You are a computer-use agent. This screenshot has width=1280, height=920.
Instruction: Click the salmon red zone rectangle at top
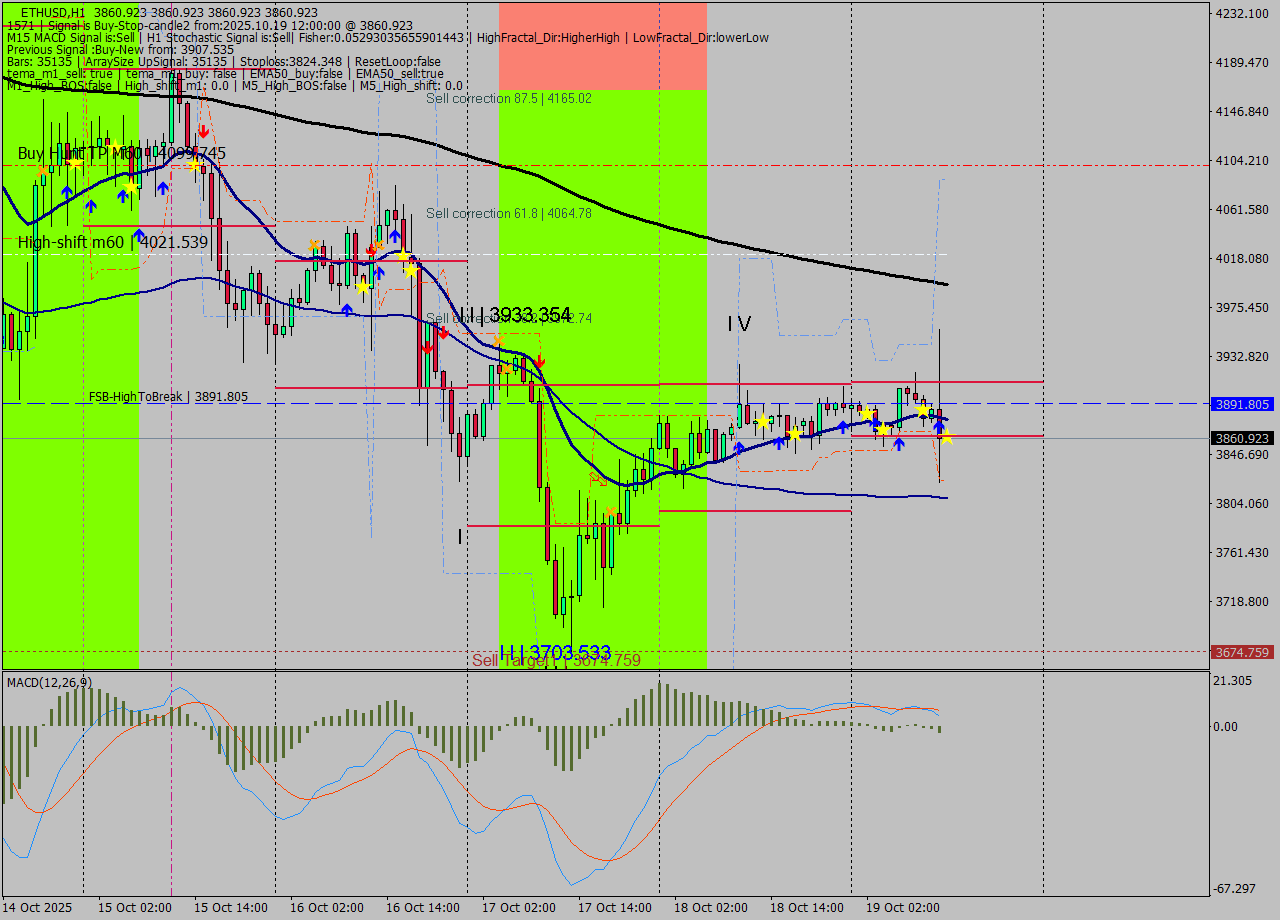[x=603, y=45]
